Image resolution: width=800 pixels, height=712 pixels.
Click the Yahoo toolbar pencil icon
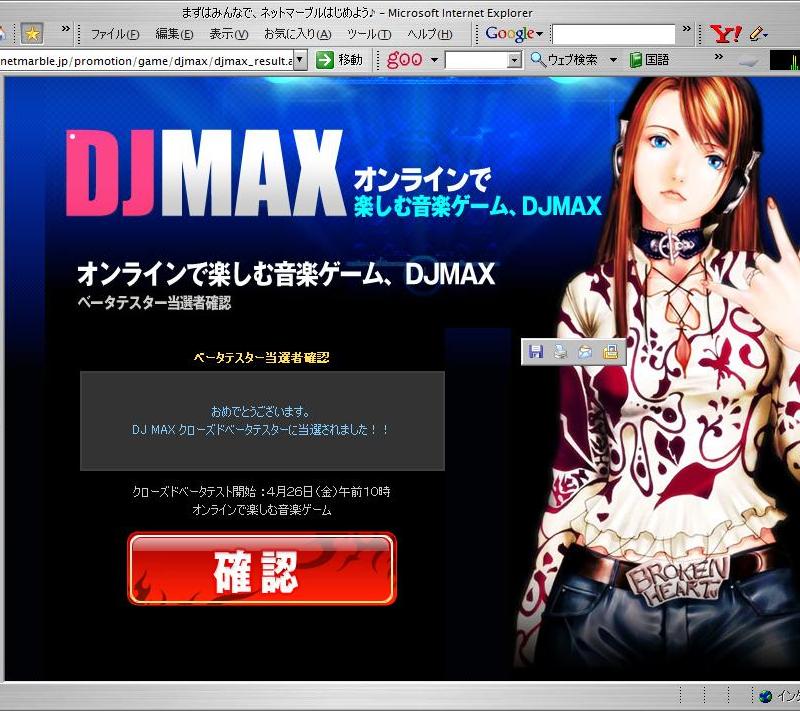(x=757, y=34)
